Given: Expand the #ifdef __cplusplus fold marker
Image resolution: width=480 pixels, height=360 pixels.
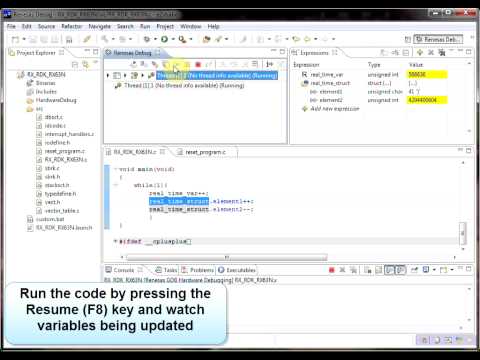Looking at the screenshot, I should (x=116, y=241).
